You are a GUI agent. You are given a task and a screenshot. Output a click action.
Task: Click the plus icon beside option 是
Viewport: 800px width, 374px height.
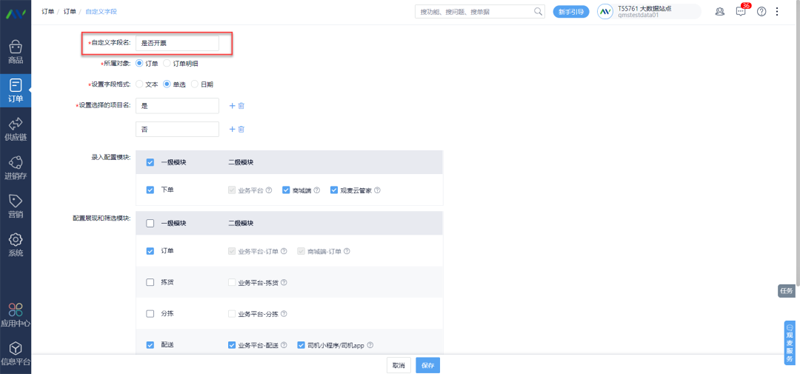click(232, 106)
